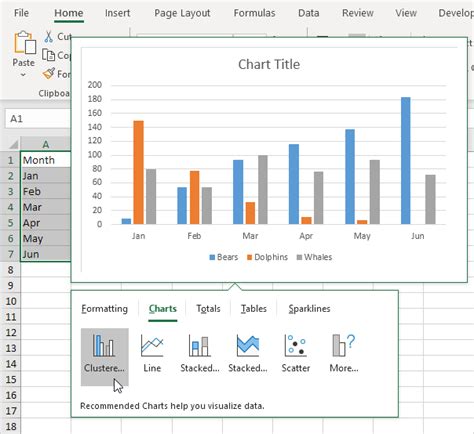Viewport: 474px width, 434px height.
Task: Insert a Scatter chart
Action: click(296, 354)
